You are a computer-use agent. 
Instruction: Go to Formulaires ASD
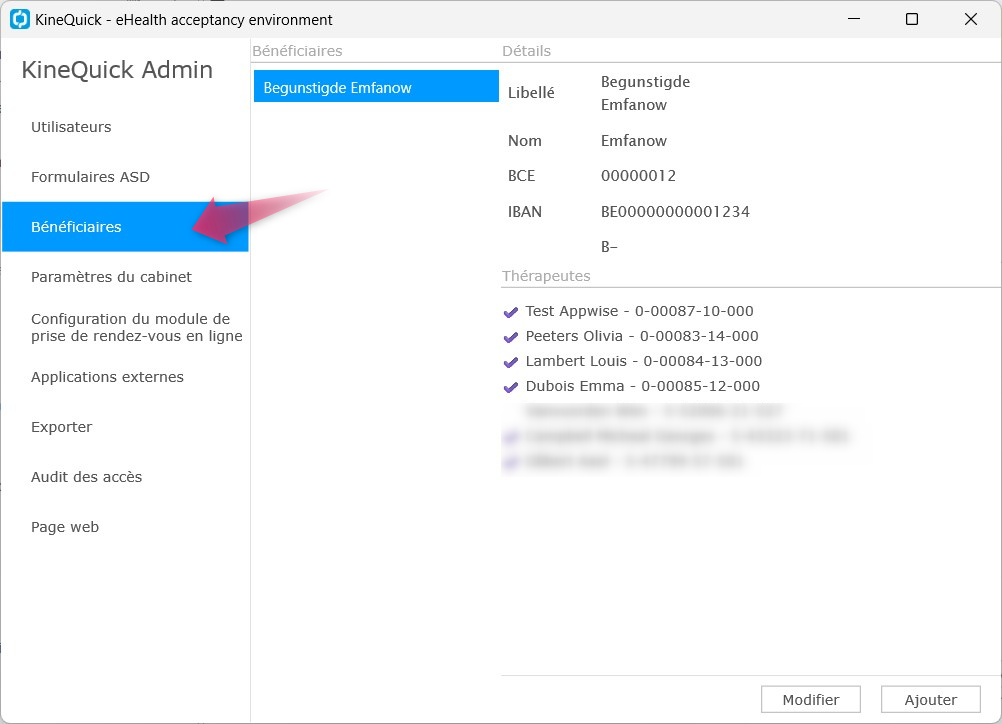pos(90,177)
